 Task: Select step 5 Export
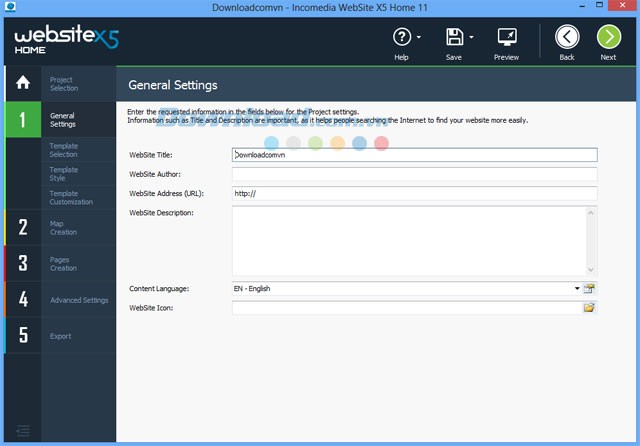pyautogui.click(x=60, y=336)
